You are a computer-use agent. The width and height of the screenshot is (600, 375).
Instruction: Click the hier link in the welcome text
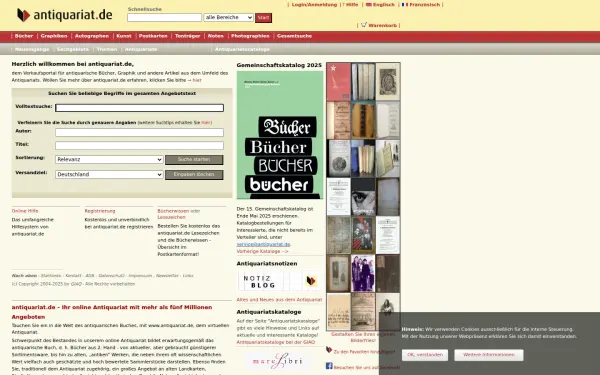point(197,80)
